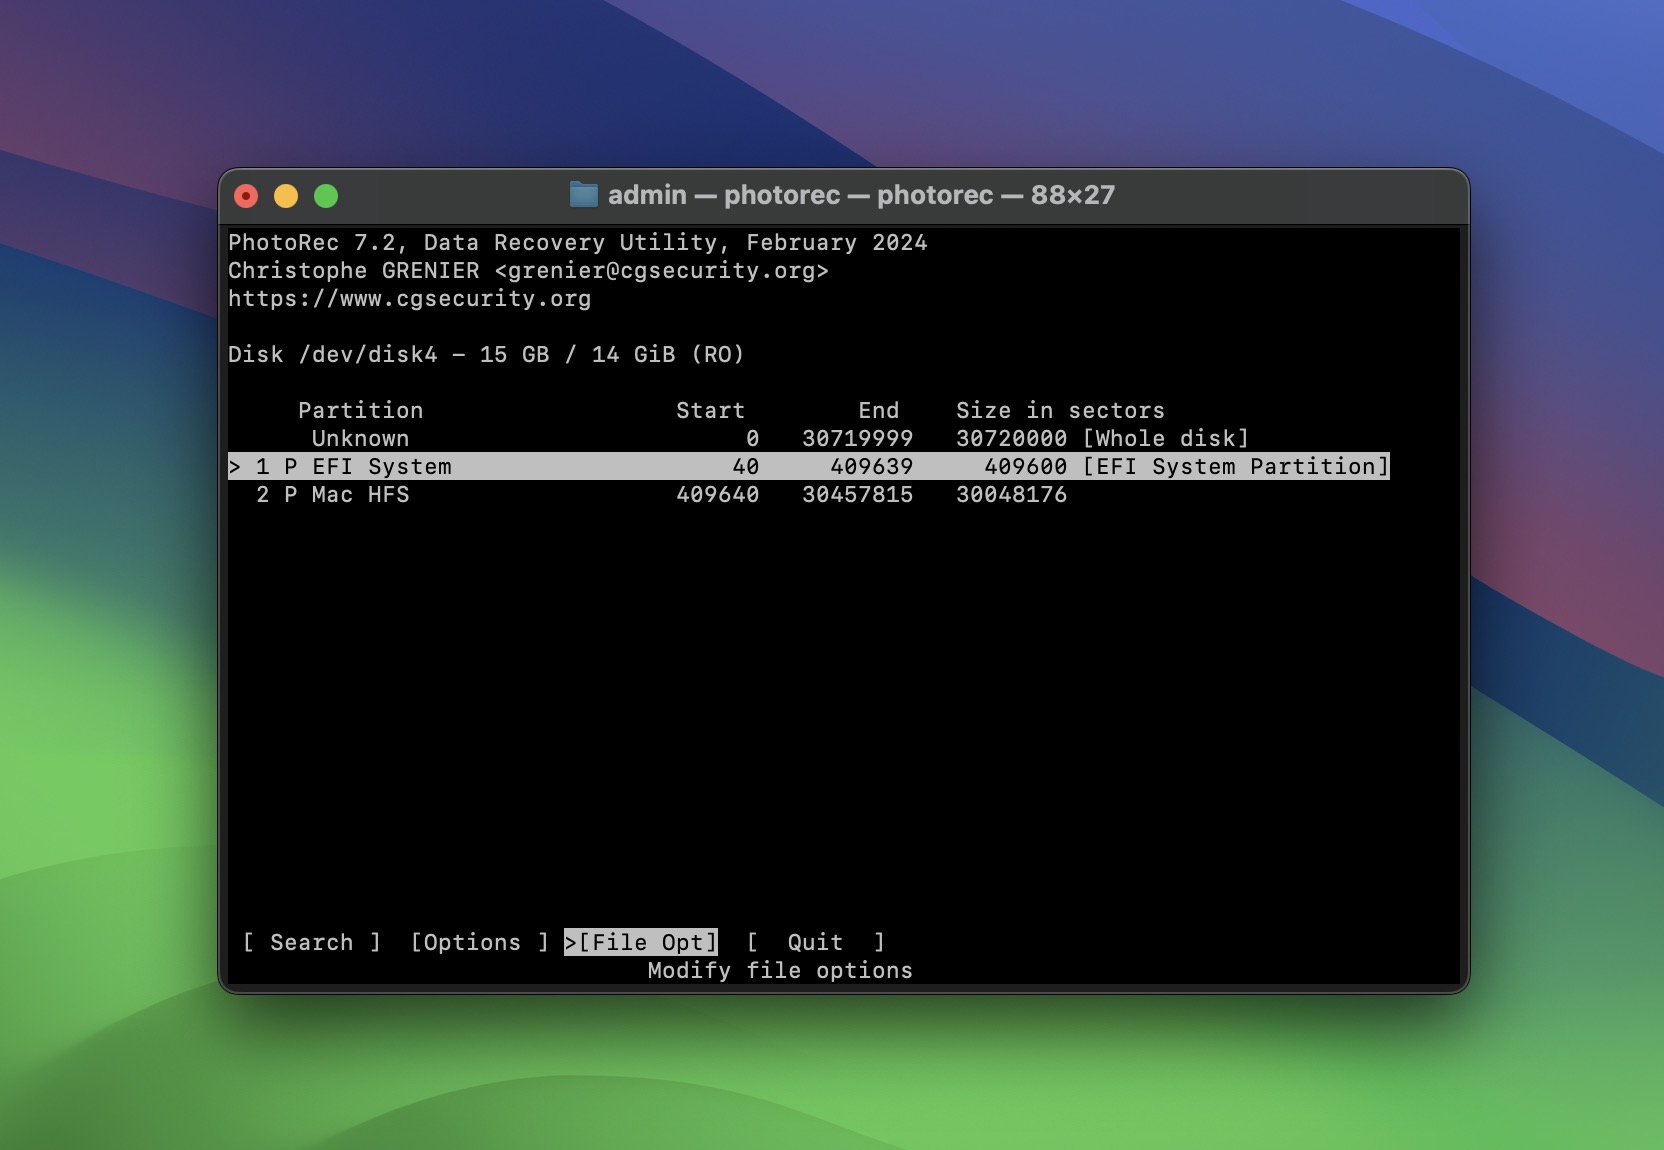
Task: Click the Partition column header
Action: pos(360,410)
